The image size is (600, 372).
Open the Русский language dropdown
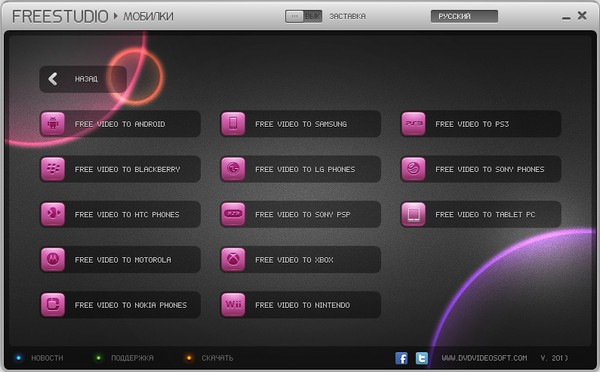464,16
